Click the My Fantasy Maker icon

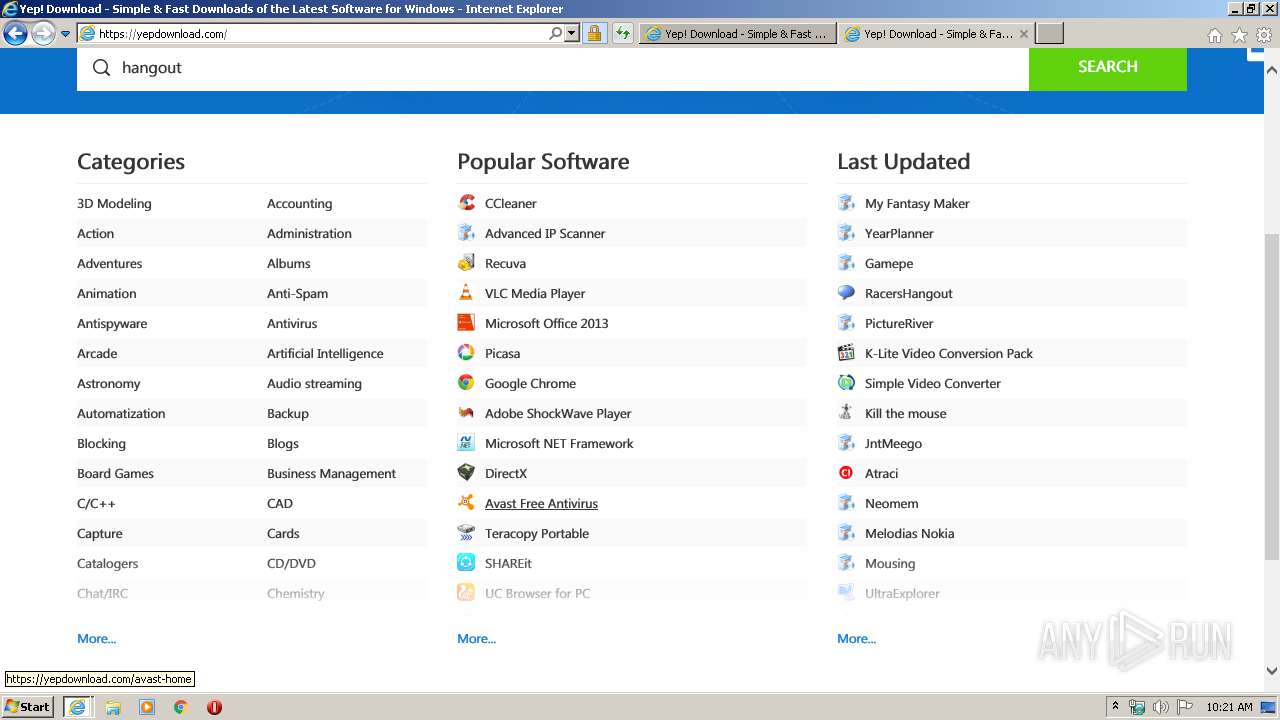846,203
